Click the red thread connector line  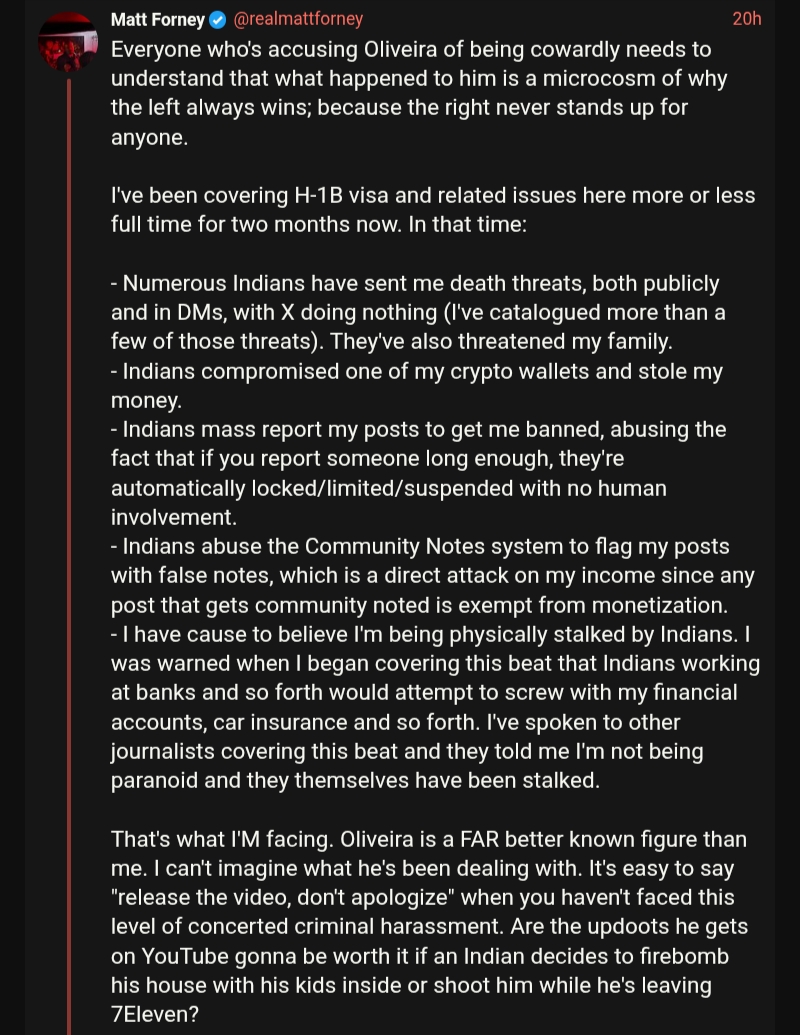69,556
